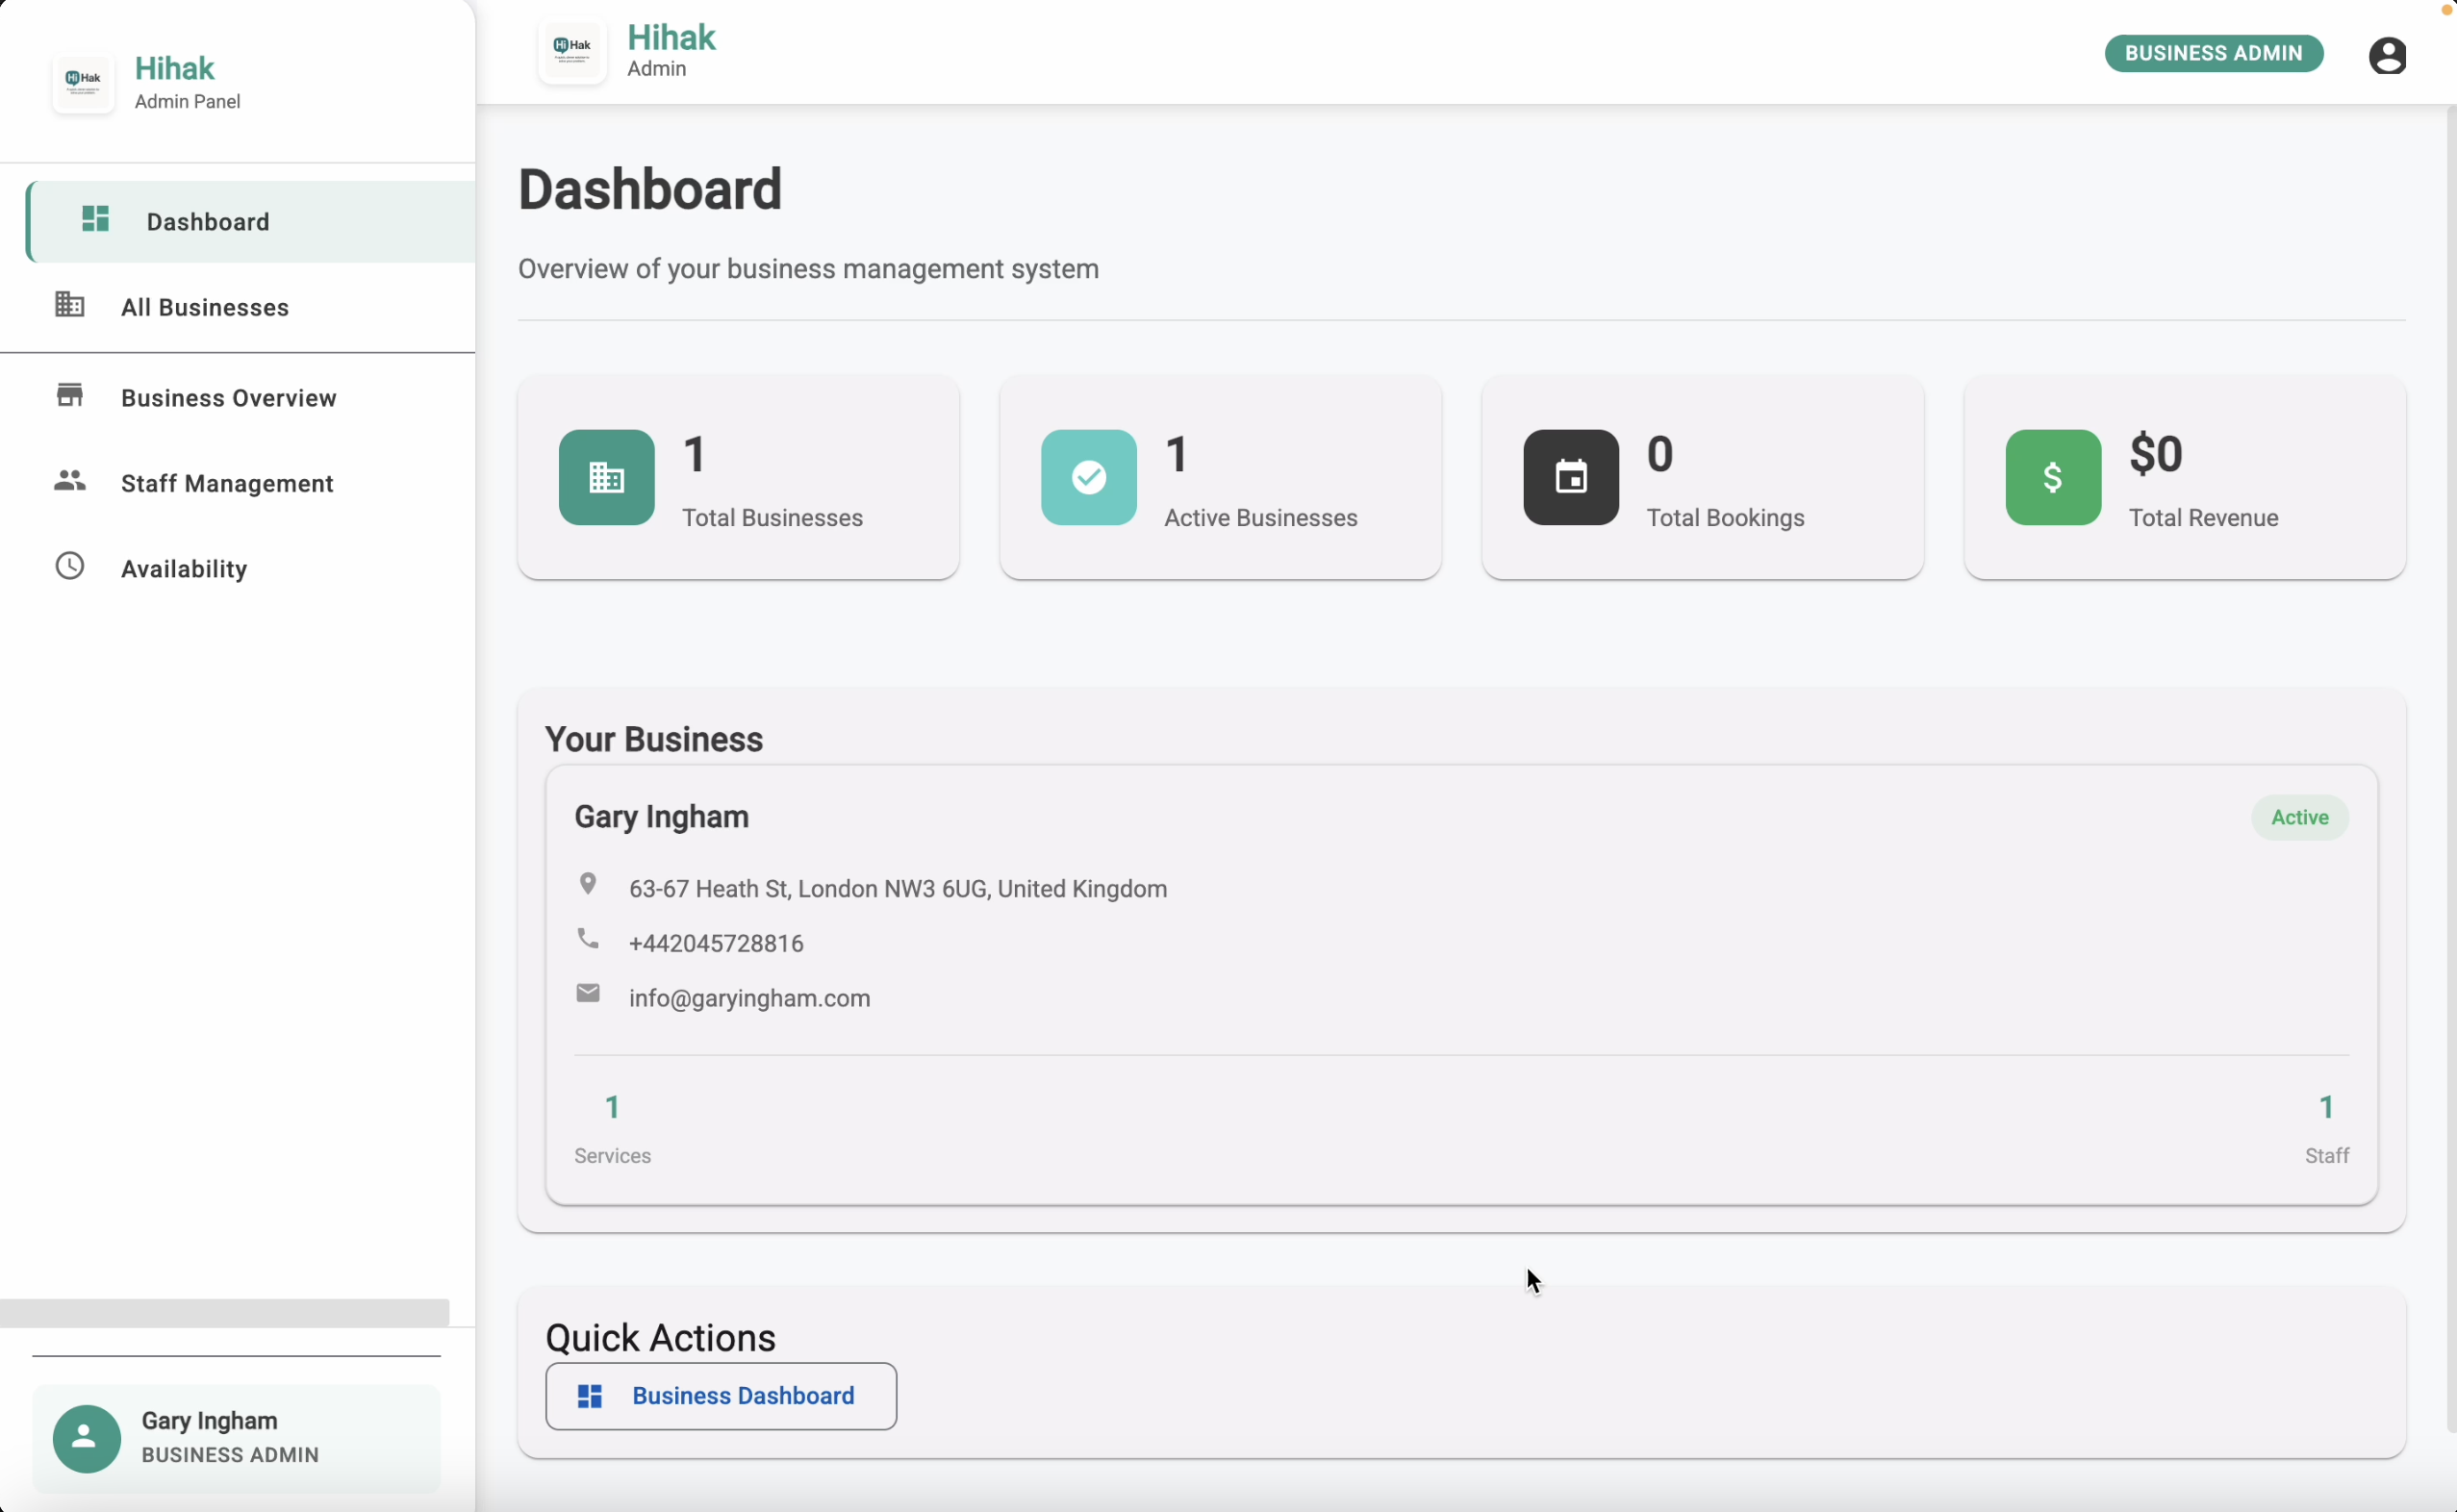Viewport: 2457px width, 1512px height.
Task: Go to All Businesses in the sidebar
Action: click(204, 307)
